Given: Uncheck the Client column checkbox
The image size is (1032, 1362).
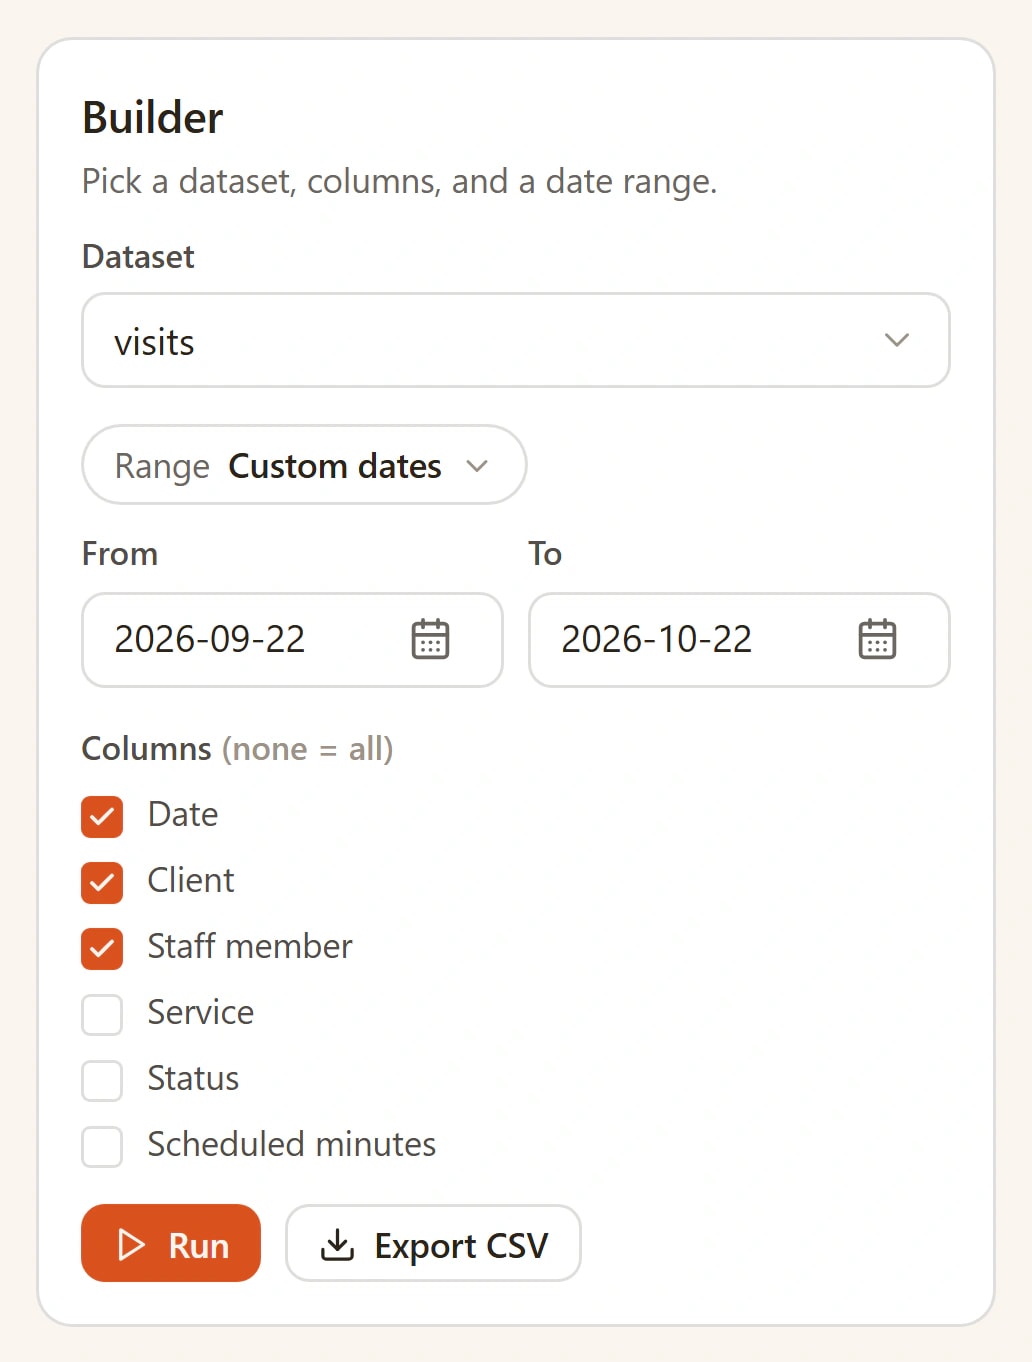Looking at the screenshot, I should [102, 883].
